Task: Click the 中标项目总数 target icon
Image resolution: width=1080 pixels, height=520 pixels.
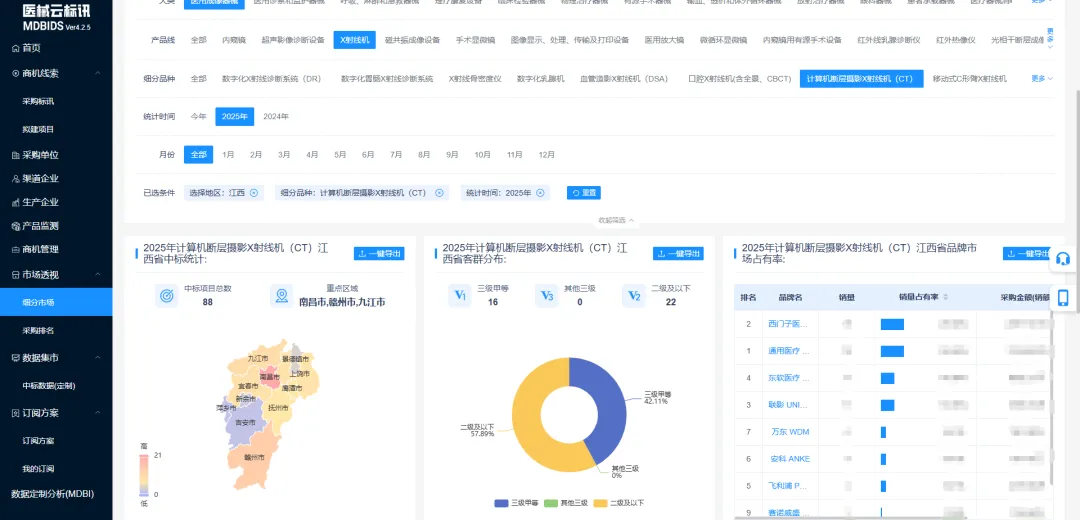Action: 166,295
